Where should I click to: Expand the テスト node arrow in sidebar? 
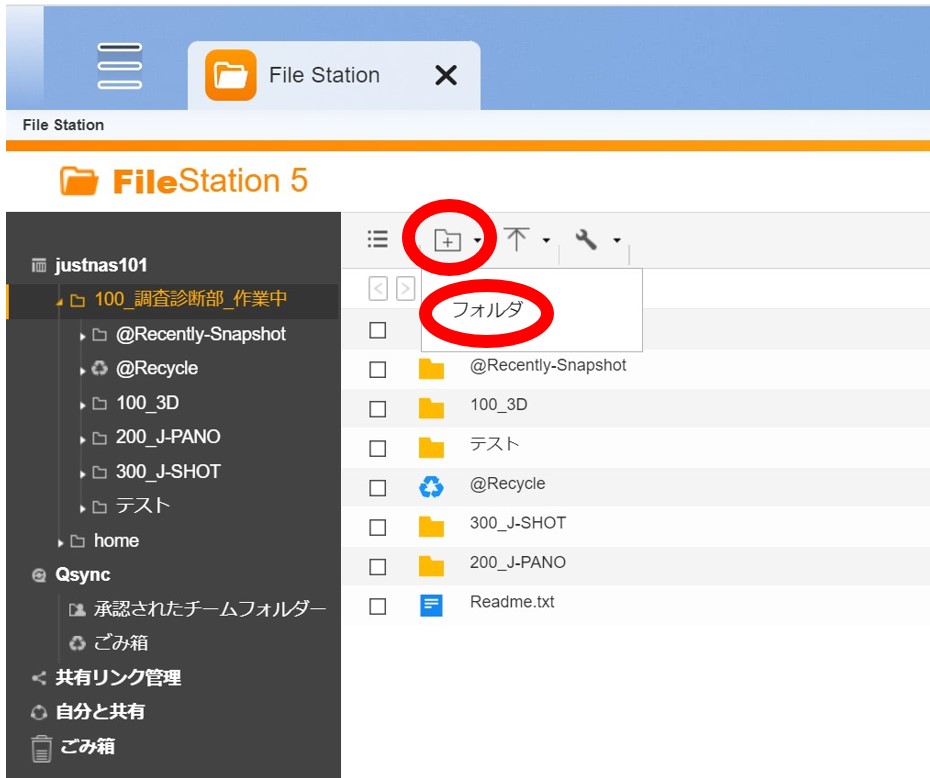tap(82, 509)
